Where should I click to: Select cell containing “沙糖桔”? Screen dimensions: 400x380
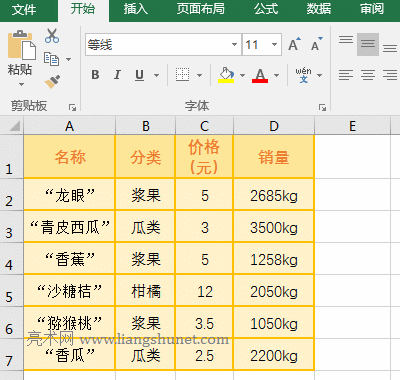coord(69,291)
